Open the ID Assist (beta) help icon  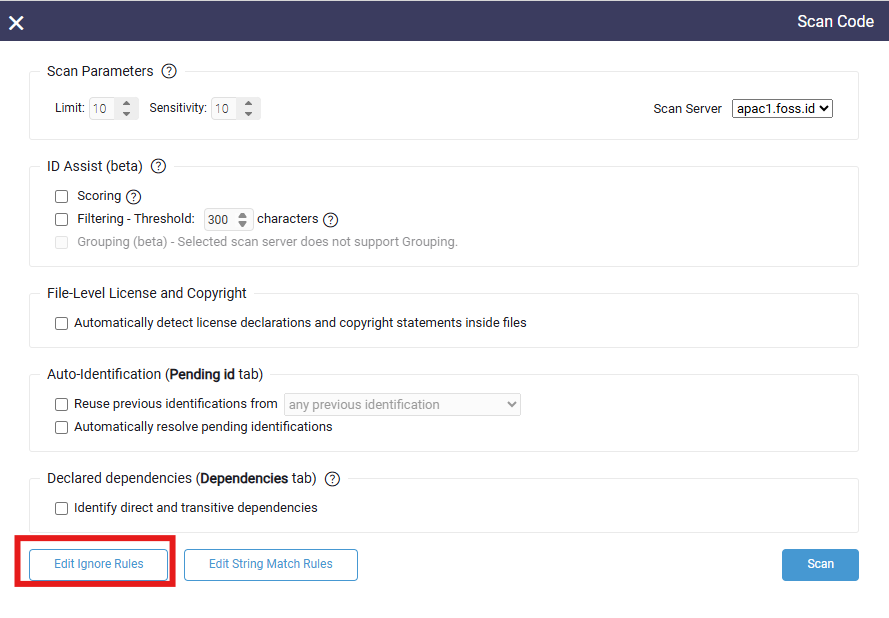tap(158, 166)
